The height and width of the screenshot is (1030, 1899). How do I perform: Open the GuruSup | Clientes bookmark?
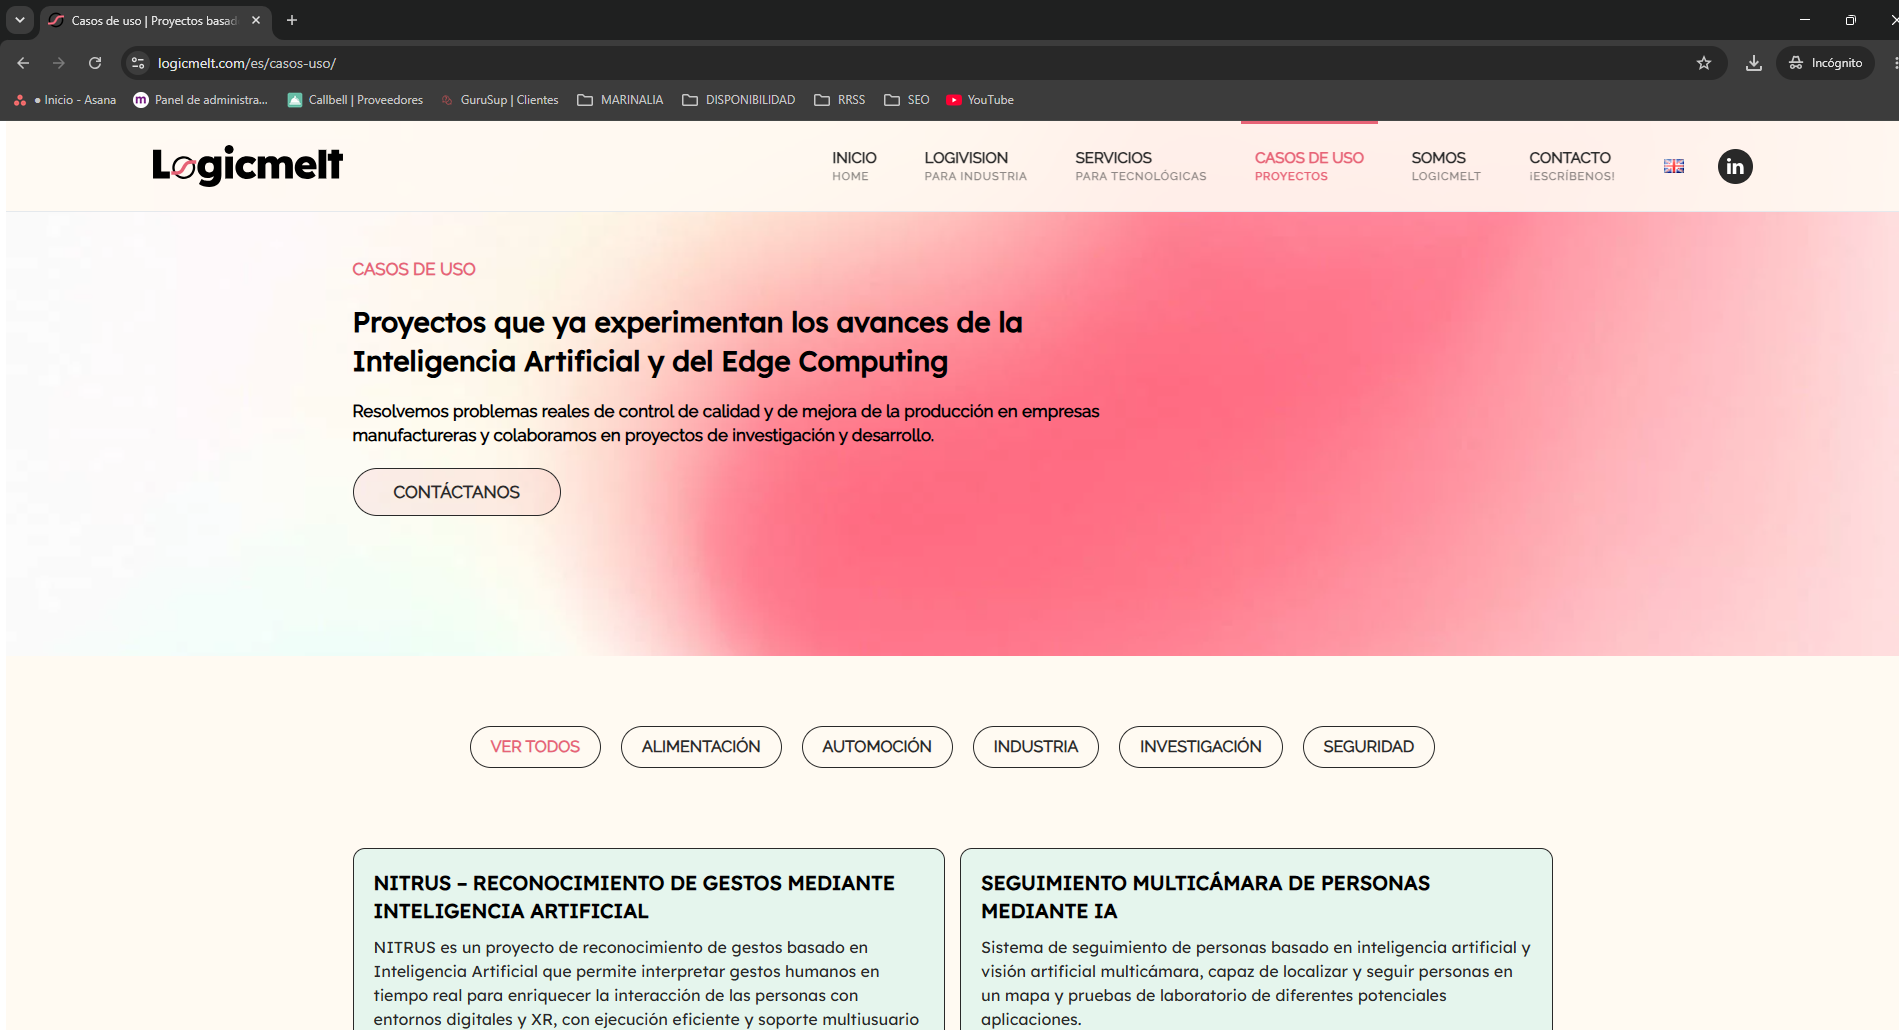[499, 100]
